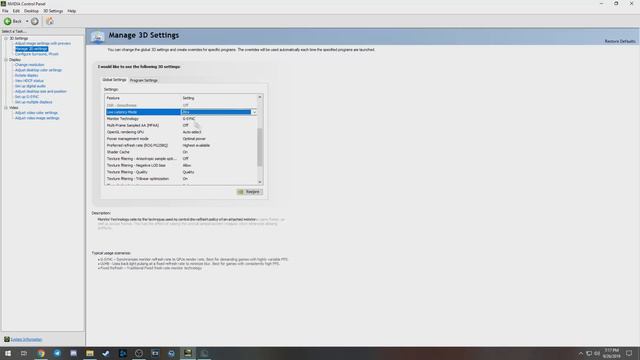The image size is (640, 360).
Task: Switch to Global Settings tab
Action: pos(114,80)
